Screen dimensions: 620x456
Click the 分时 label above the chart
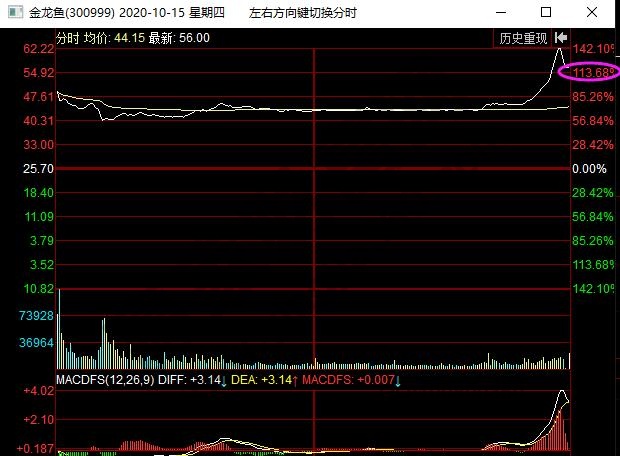(67, 38)
